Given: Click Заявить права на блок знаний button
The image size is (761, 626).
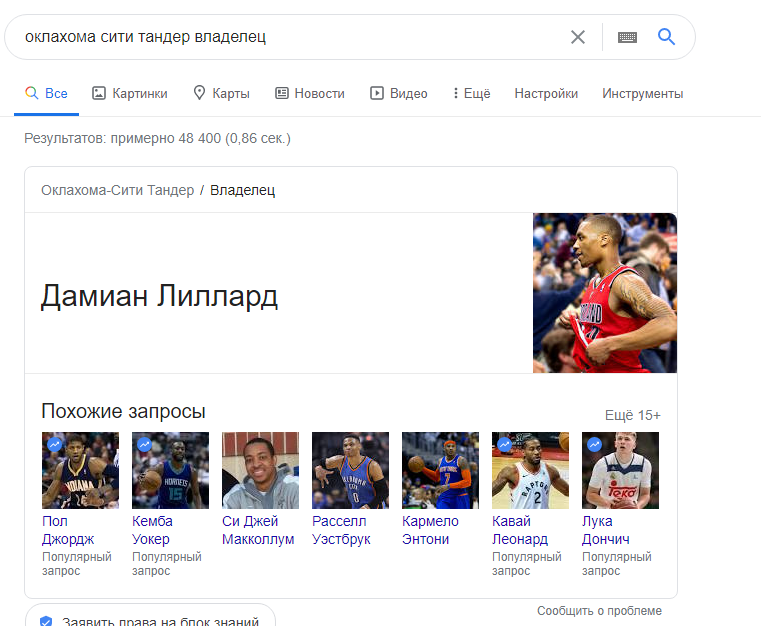Looking at the screenshot, I should click(x=150, y=616).
